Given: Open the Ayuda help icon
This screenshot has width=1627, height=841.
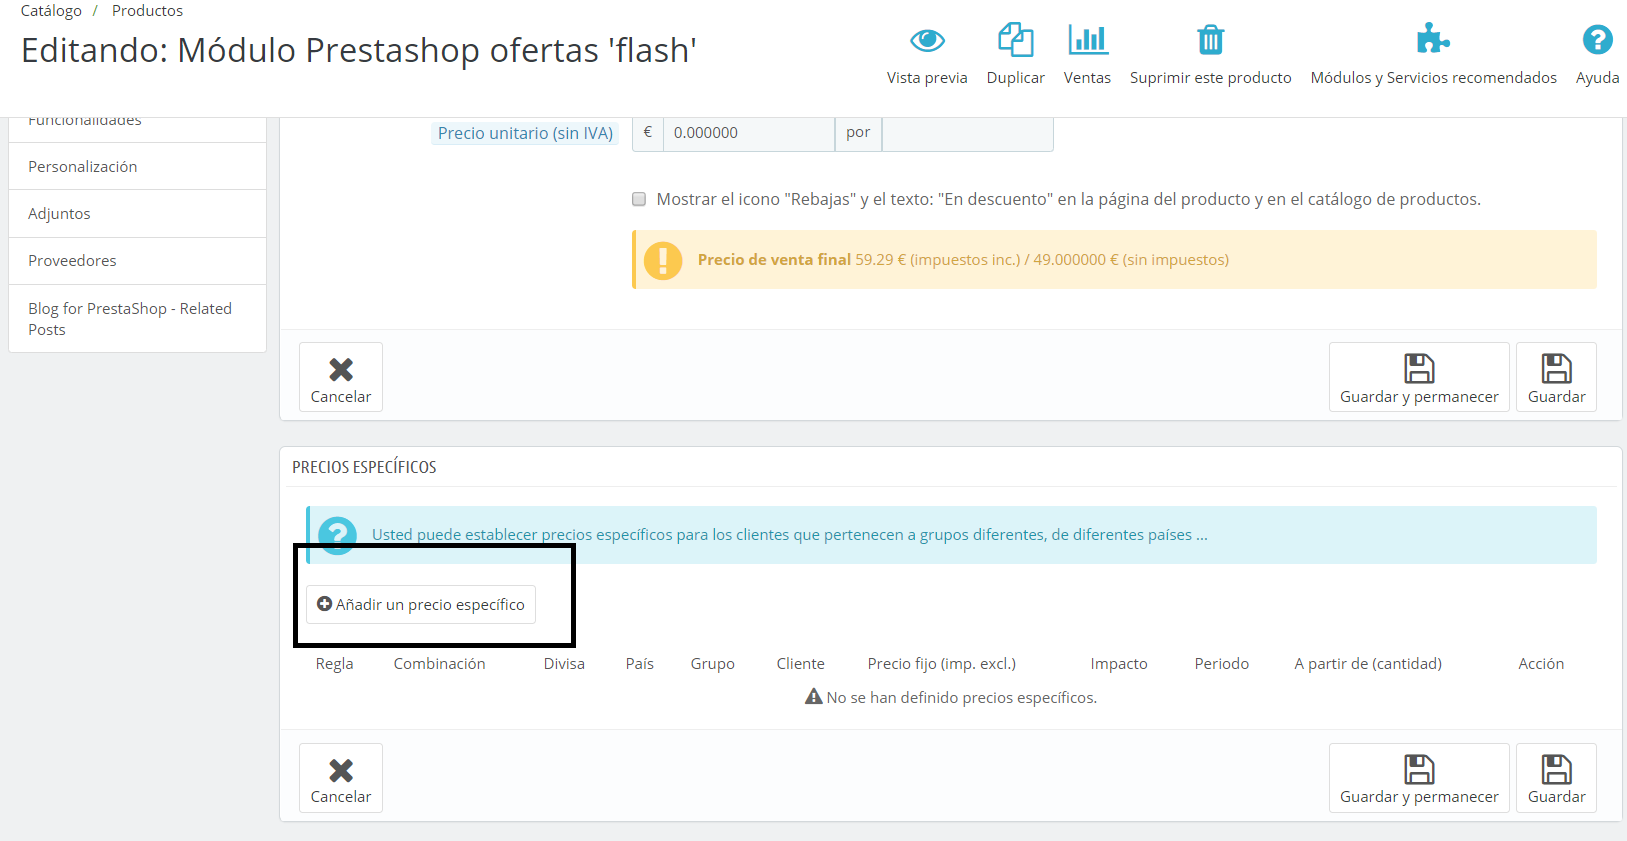Looking at the screenshot, I should coord(1597,40).
